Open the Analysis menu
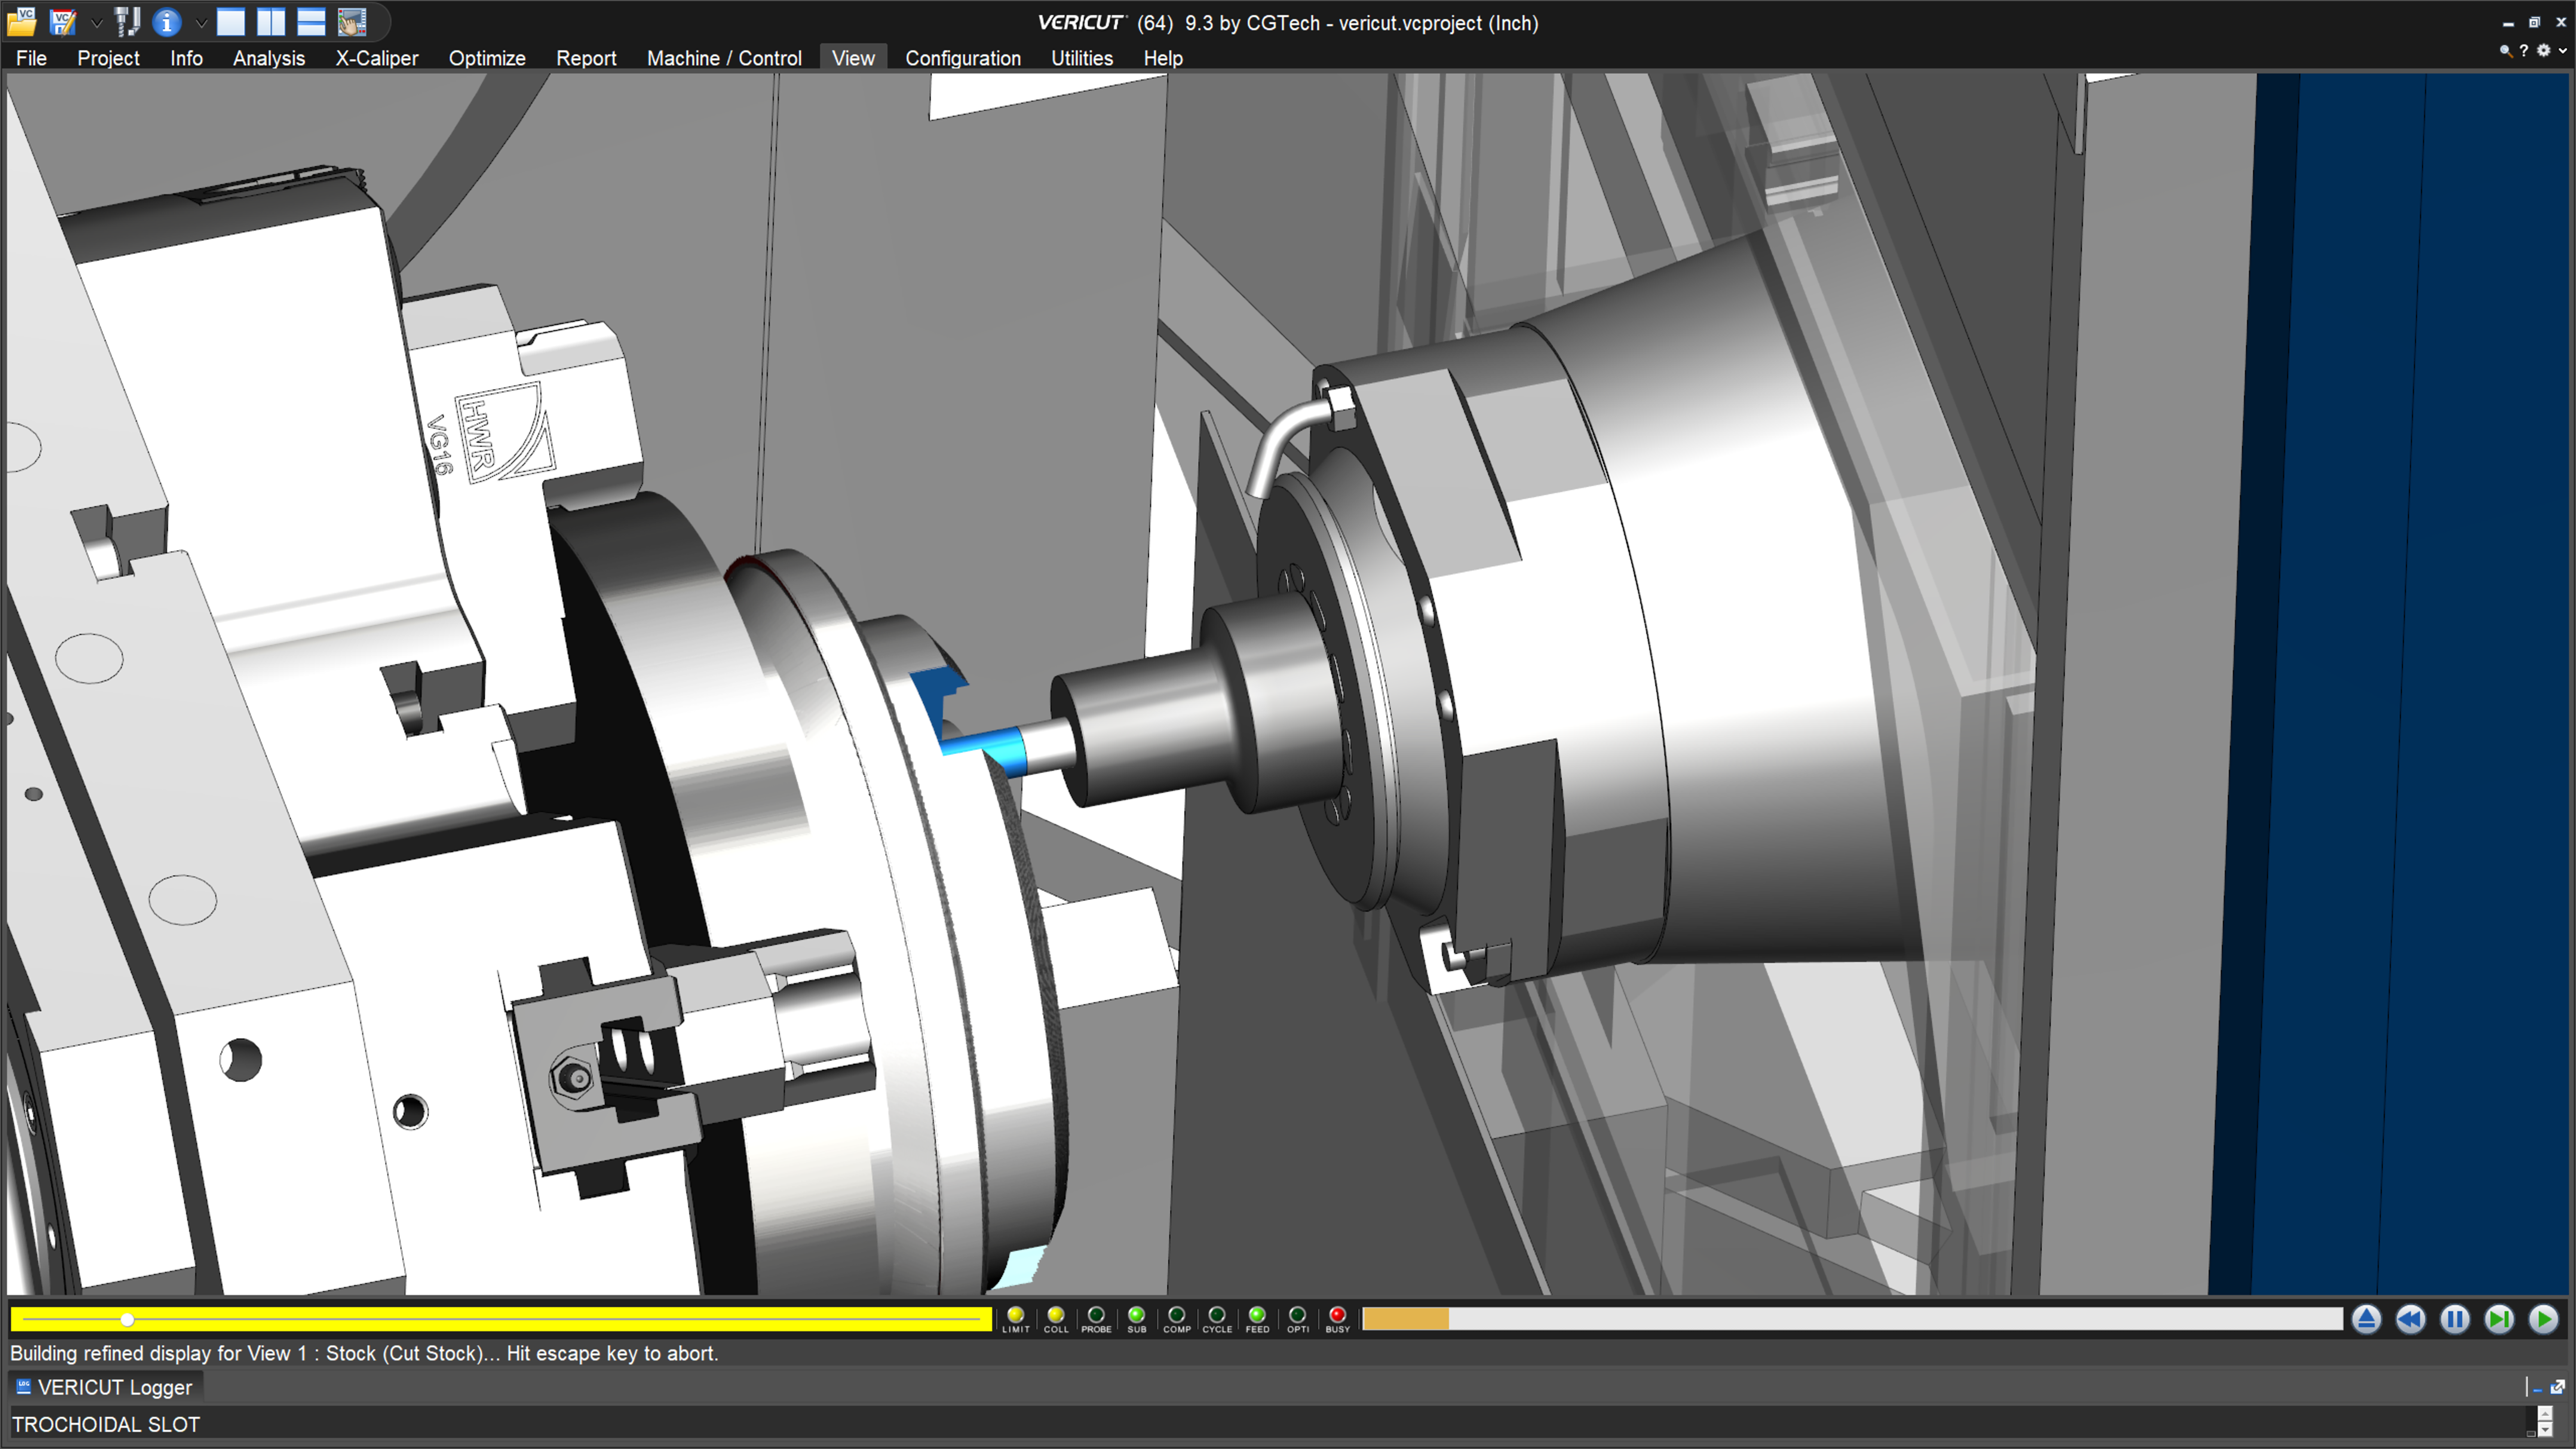Image resolution: width=2576 pixels, height=1449 pixels. (269, 58)
